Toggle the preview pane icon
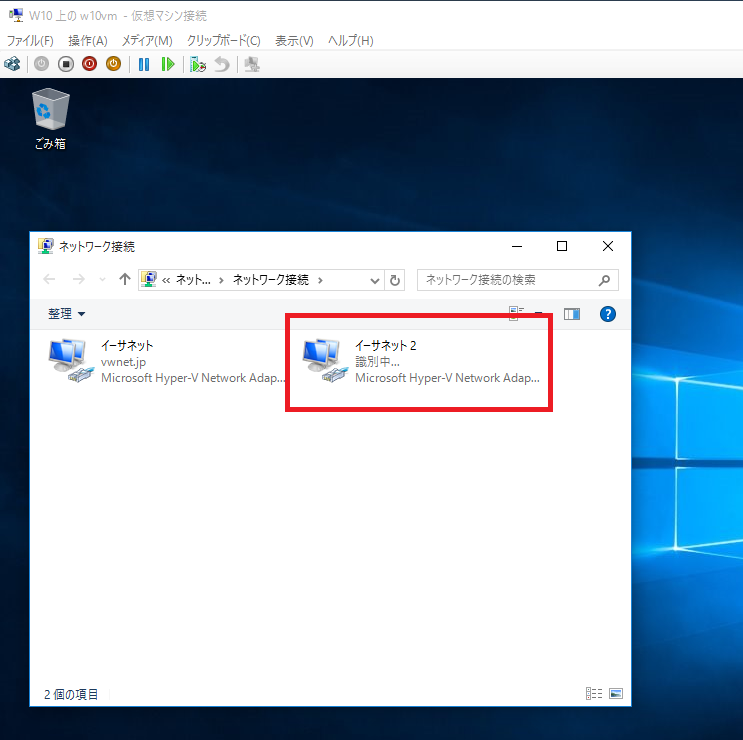The image size is (743, 740). click(x=571, y=314)
